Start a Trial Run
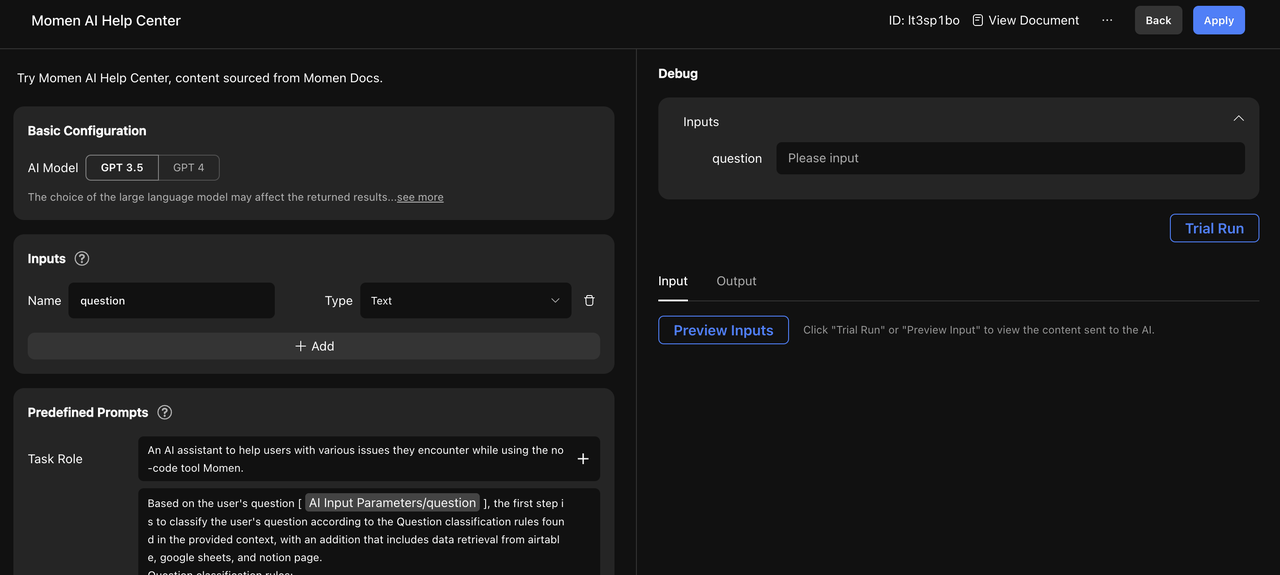Screen dimensions: 1280x575 click(1214, 228)
